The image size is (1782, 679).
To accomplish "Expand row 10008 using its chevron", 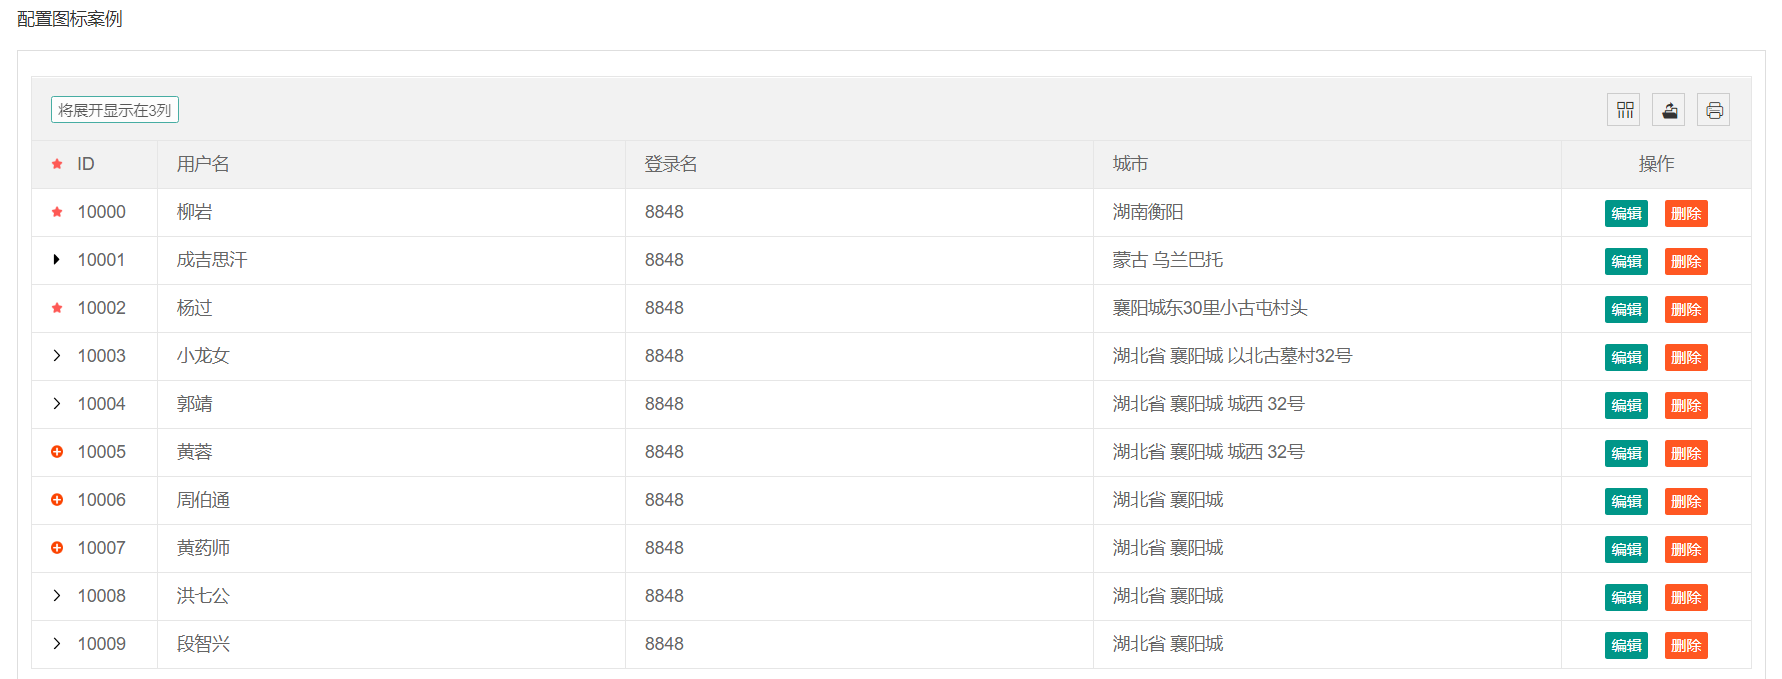I will tap(57, 596).
